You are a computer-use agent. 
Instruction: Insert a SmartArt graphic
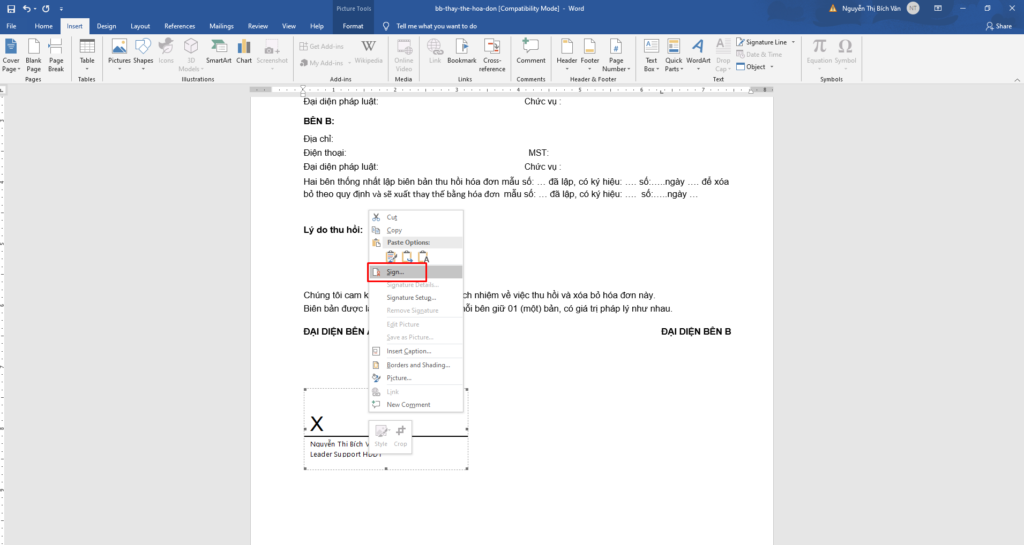click(218, 52)
